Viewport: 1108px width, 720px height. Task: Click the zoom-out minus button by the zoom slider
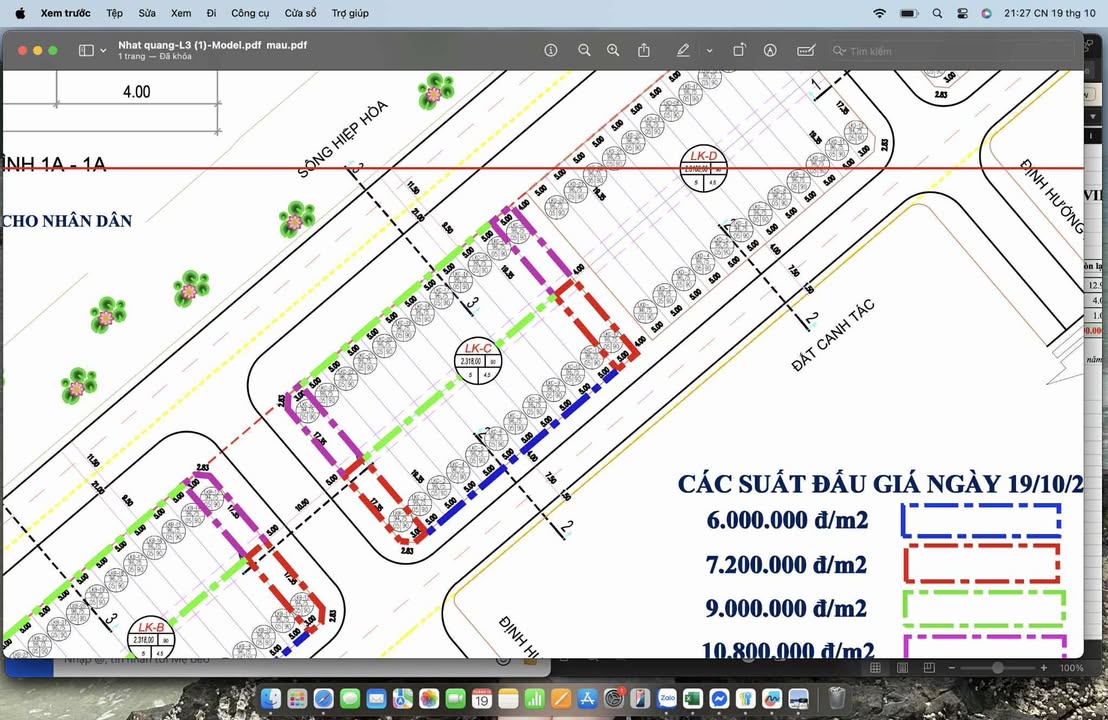(x=951, y=668)
